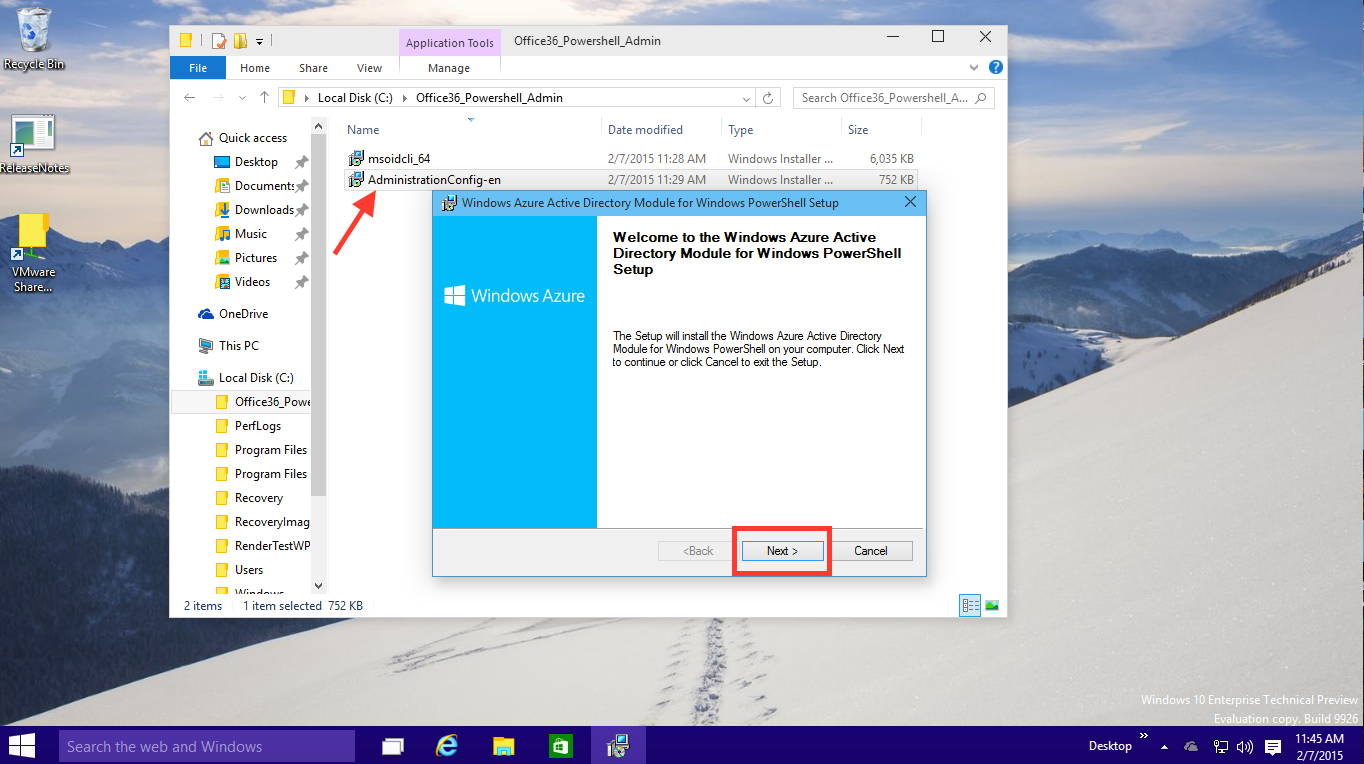Open the VMware Shared Folders desktop shortcut
The image size is (1364, 764).
[33, 253]
